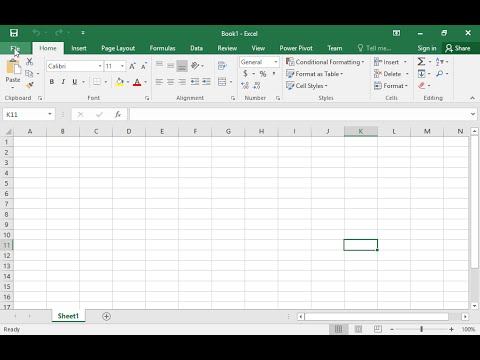Switch to Page Layout view in status bar
The height and width of the screenshot is (360, 480).
tap(358, 329)
